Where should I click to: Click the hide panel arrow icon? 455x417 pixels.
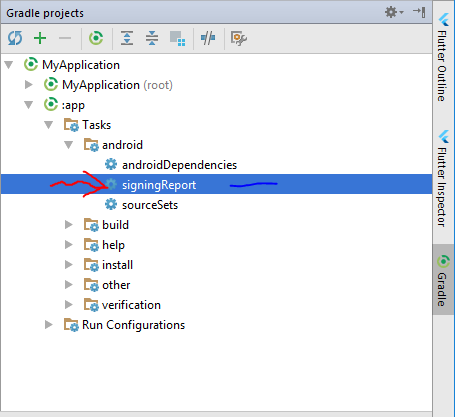419,12
